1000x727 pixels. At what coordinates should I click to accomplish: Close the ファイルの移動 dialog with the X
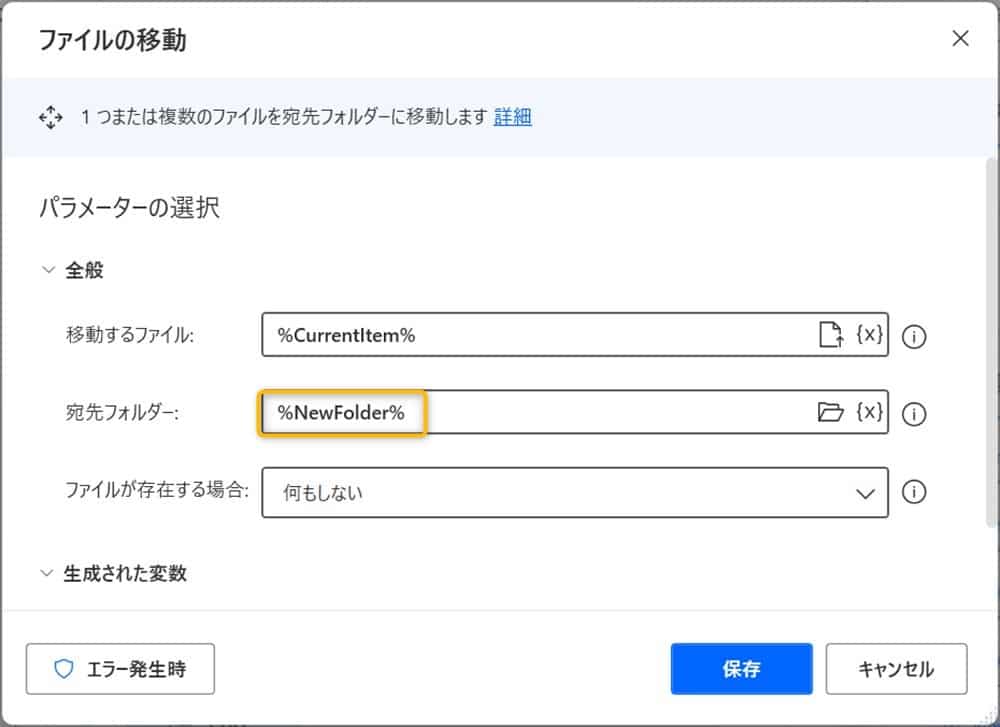(960, 38)
